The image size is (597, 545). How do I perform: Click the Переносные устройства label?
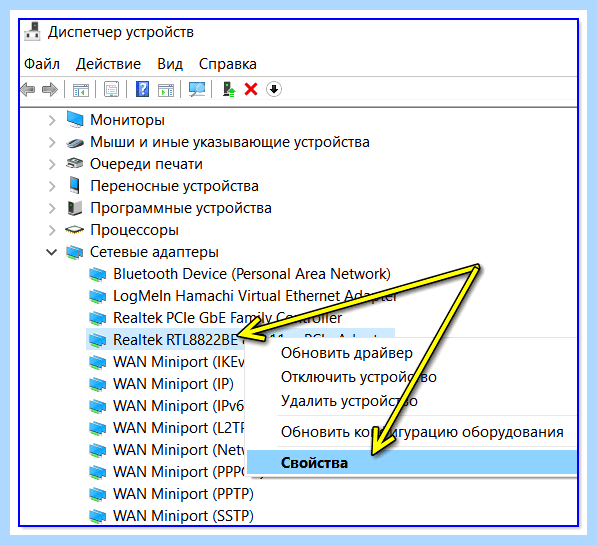174,186
